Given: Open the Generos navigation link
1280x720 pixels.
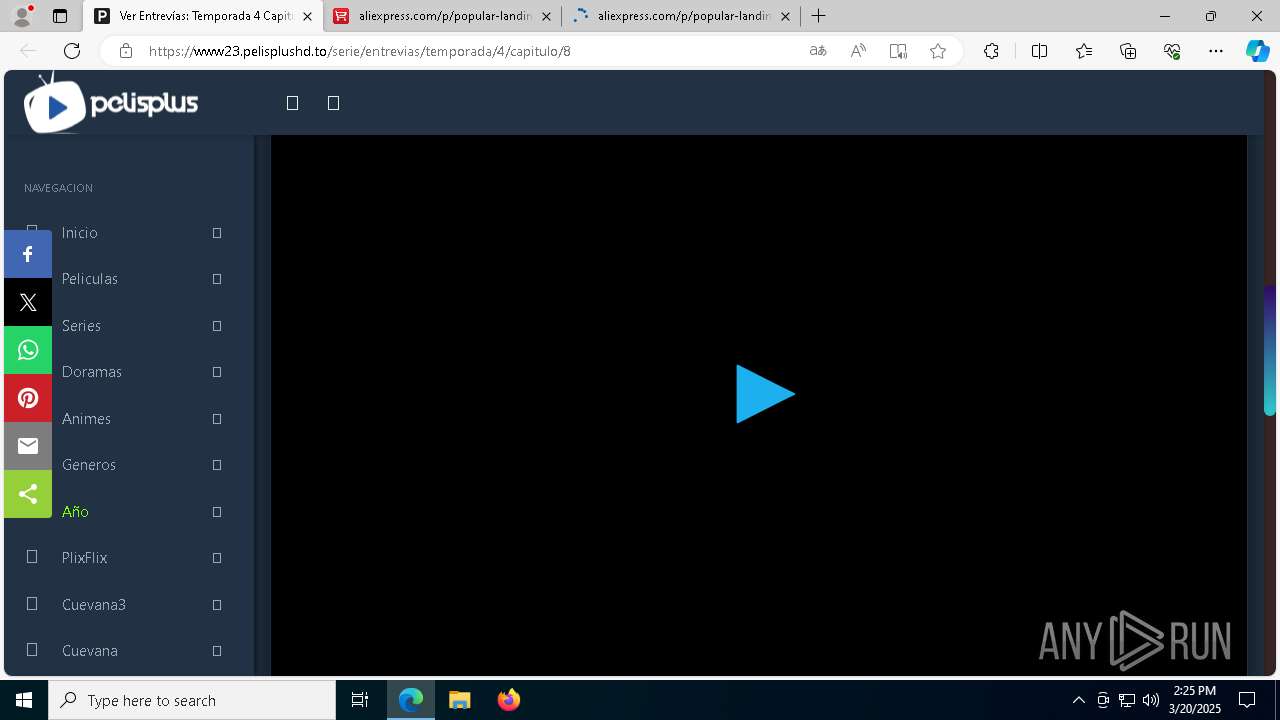Looking at the screenshot, I should tap(89, 465).
